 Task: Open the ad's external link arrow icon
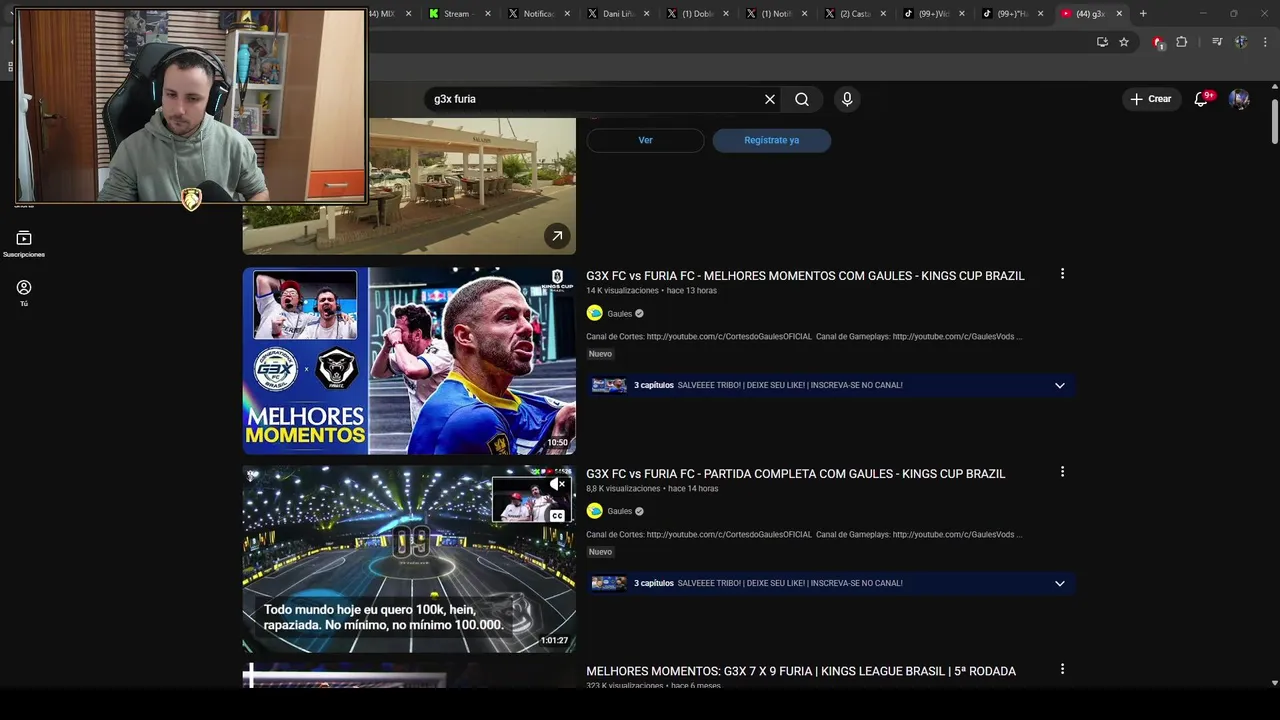pos(557,236)
